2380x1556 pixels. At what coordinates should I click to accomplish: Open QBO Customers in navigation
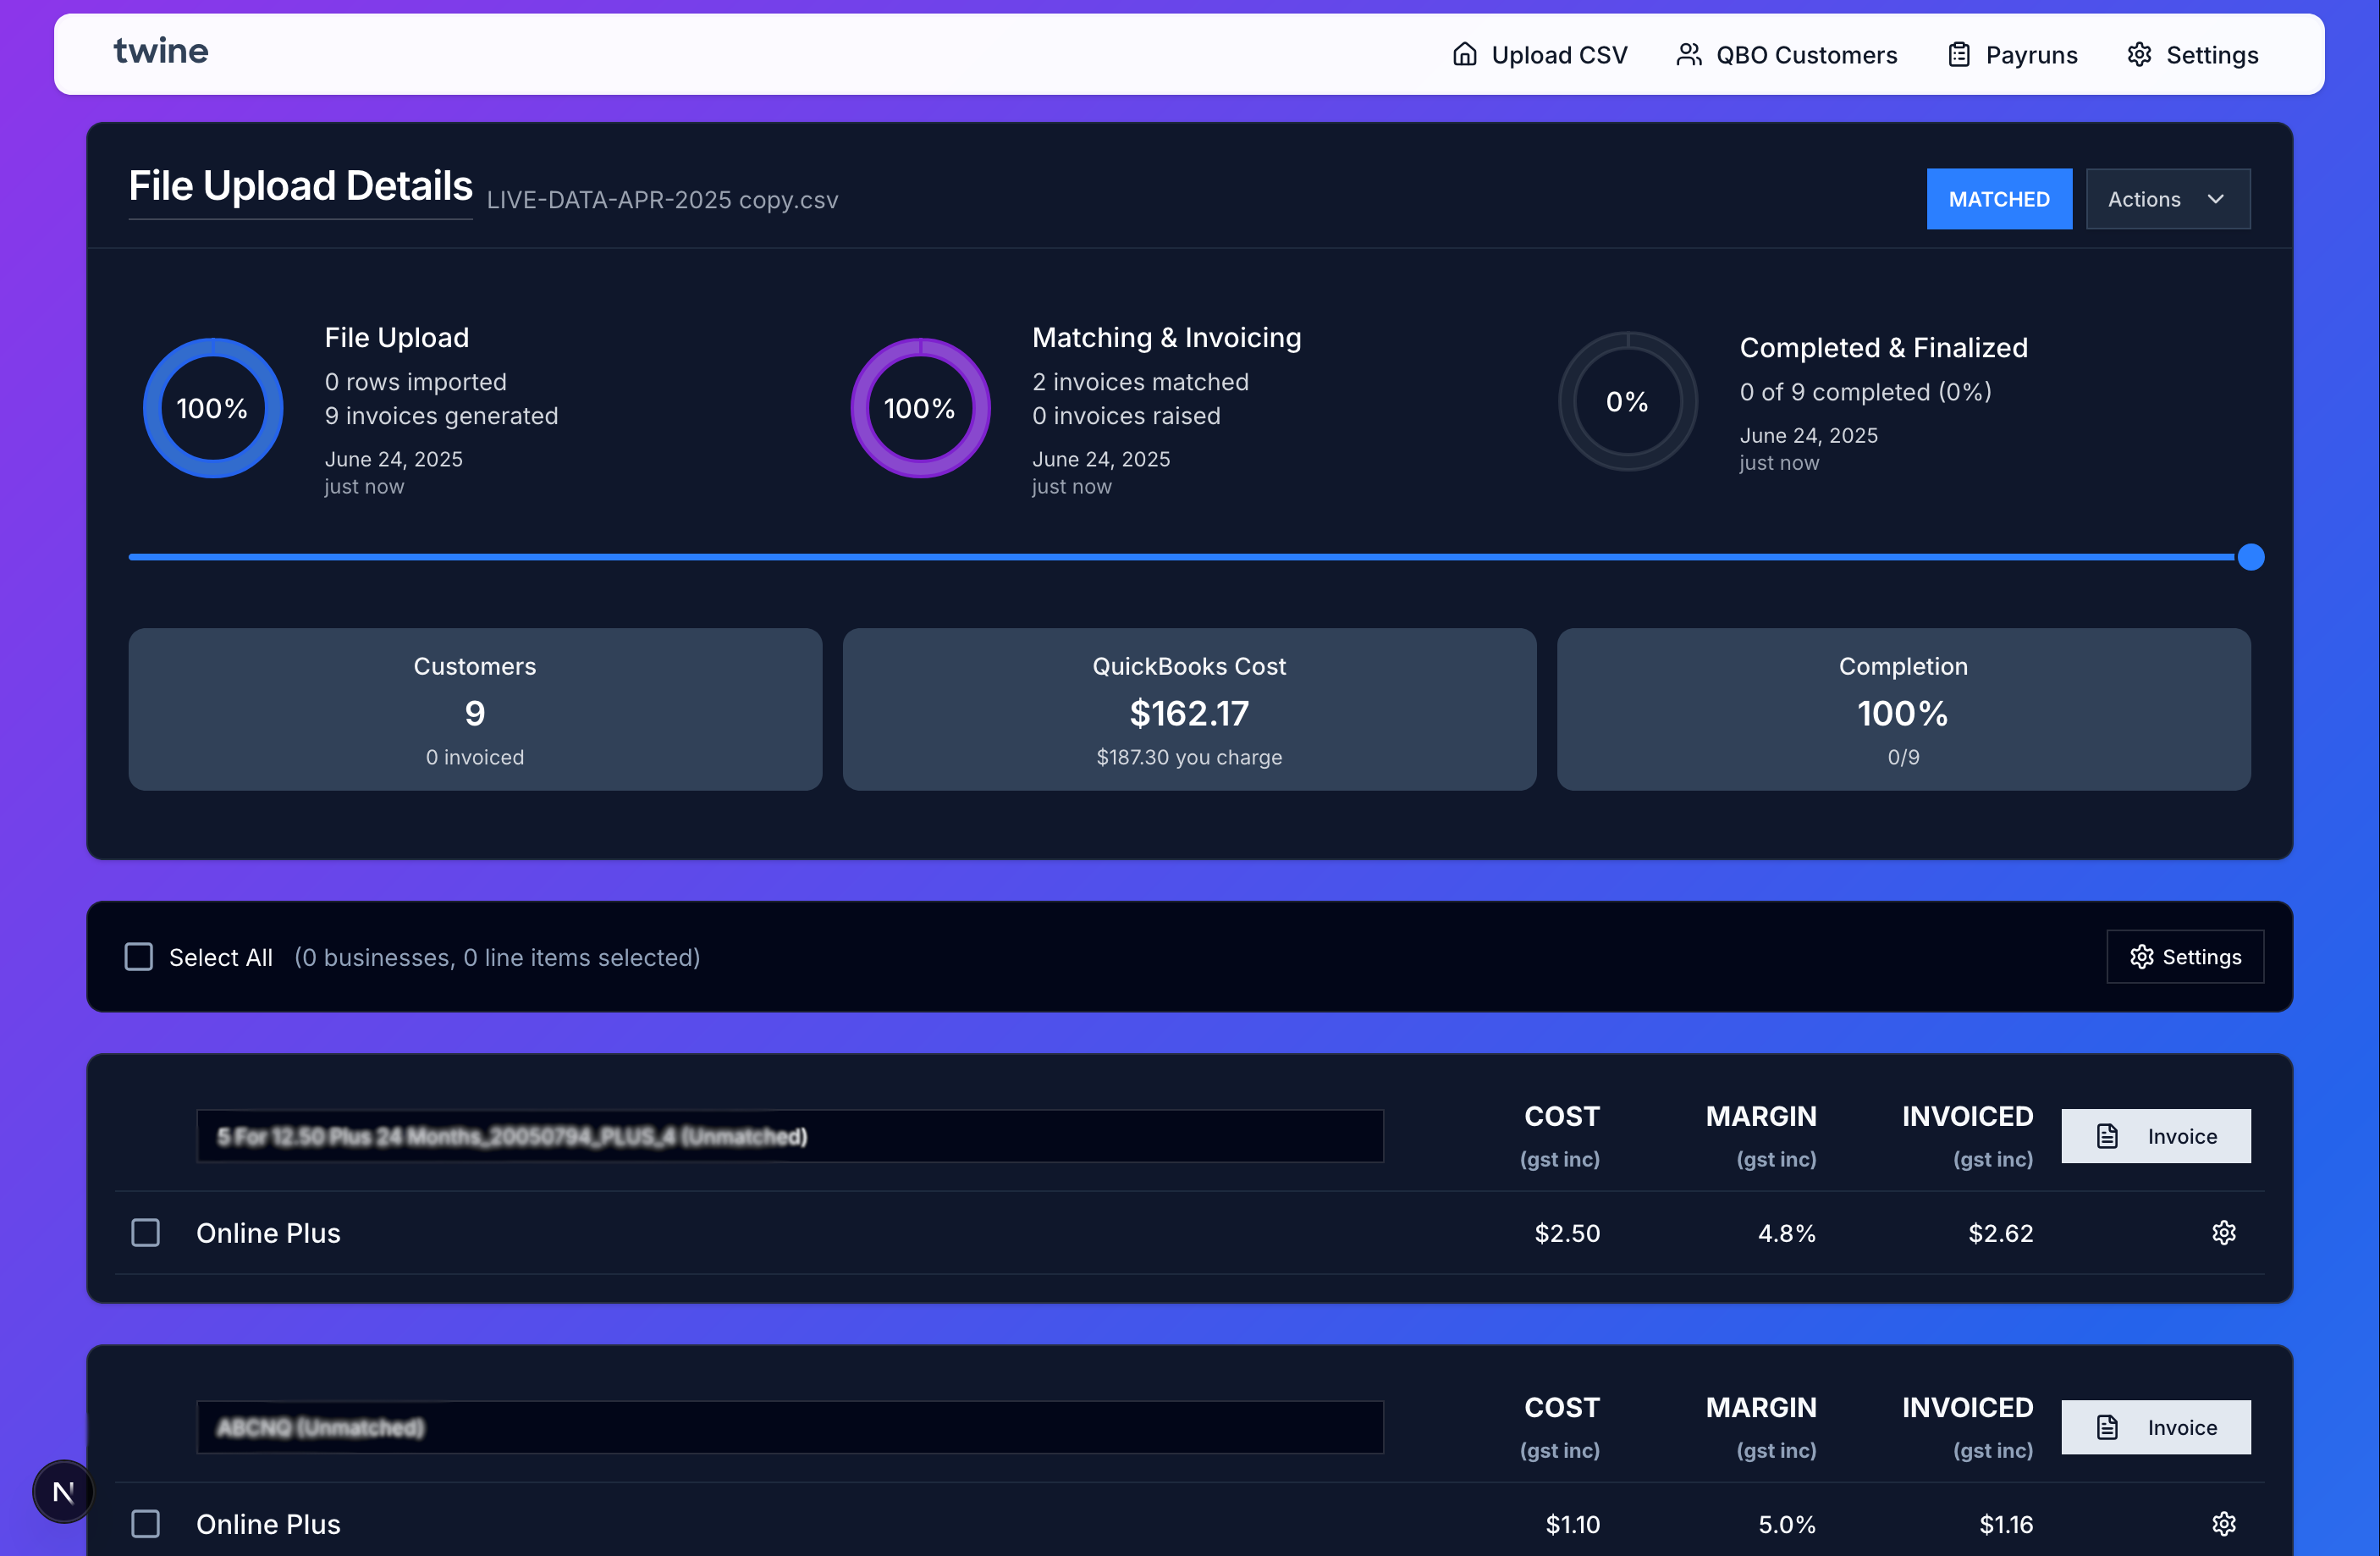[1805, 54]
